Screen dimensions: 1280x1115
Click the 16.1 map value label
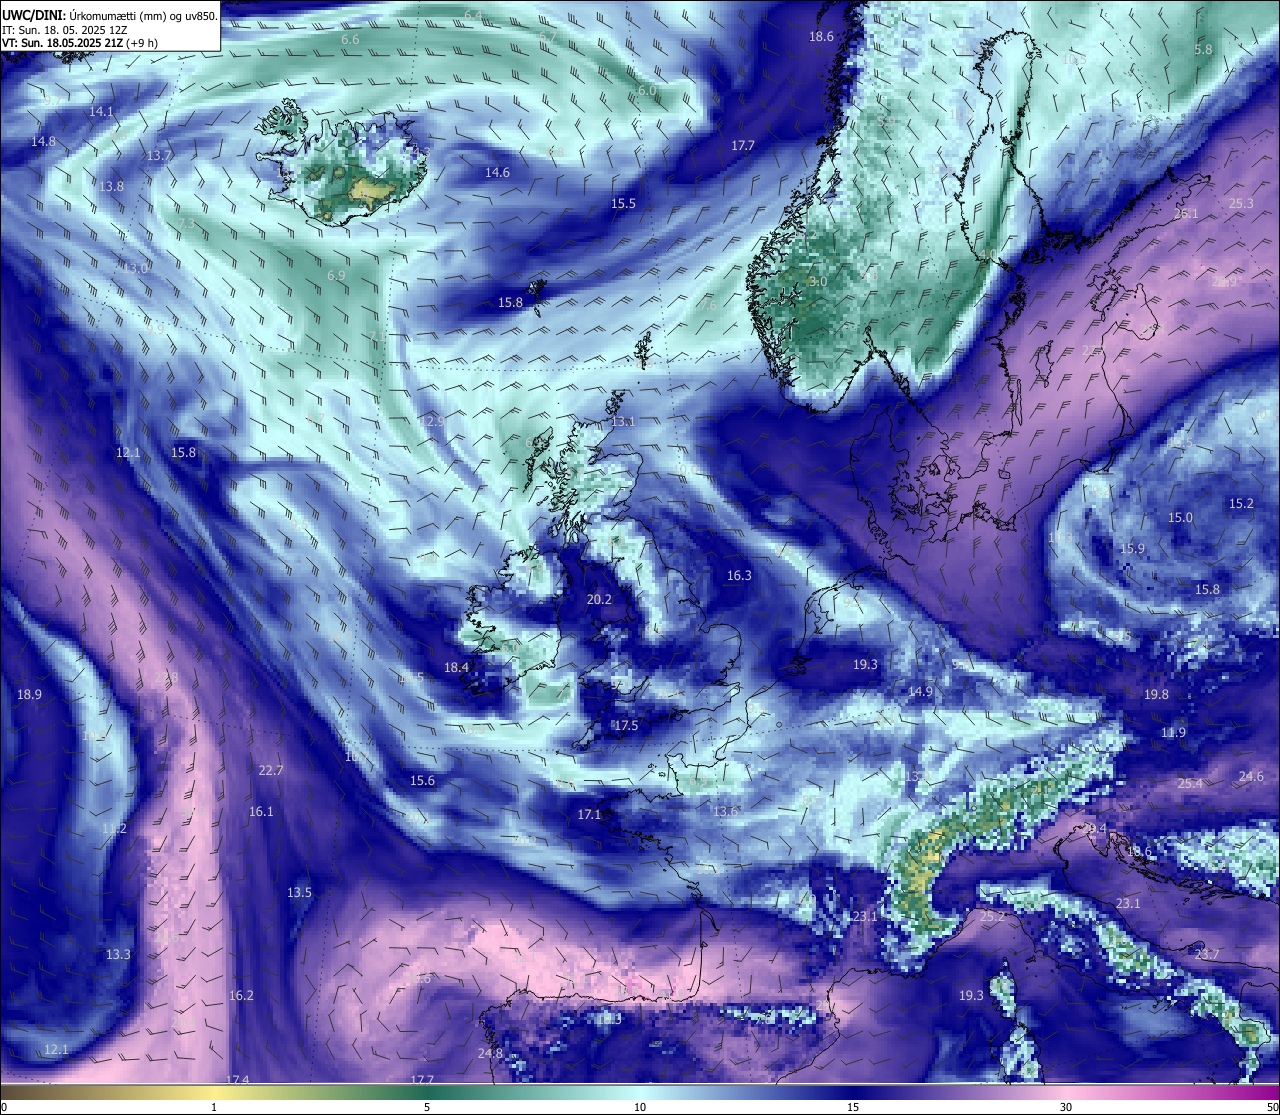click(x=261, y=811)
